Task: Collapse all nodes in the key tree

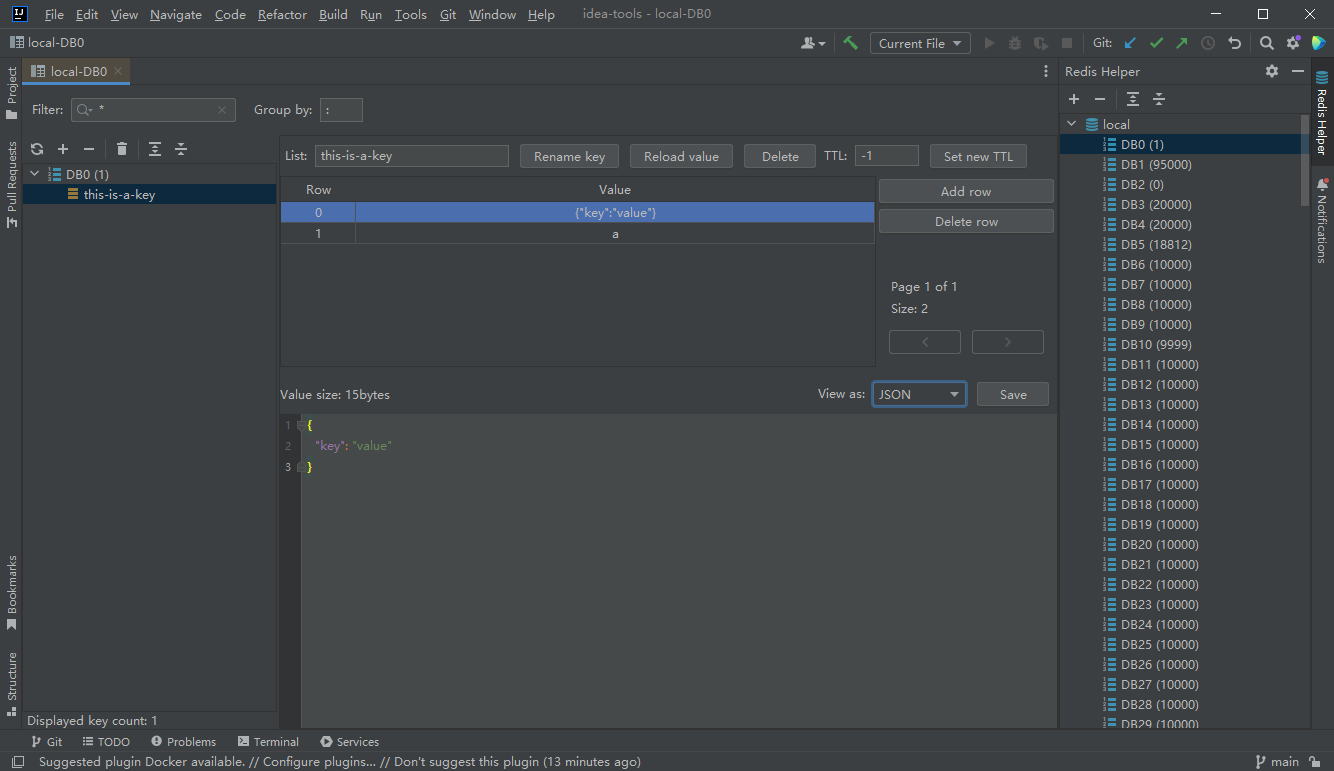Action: pyautogui.click(x=181, y=149)
